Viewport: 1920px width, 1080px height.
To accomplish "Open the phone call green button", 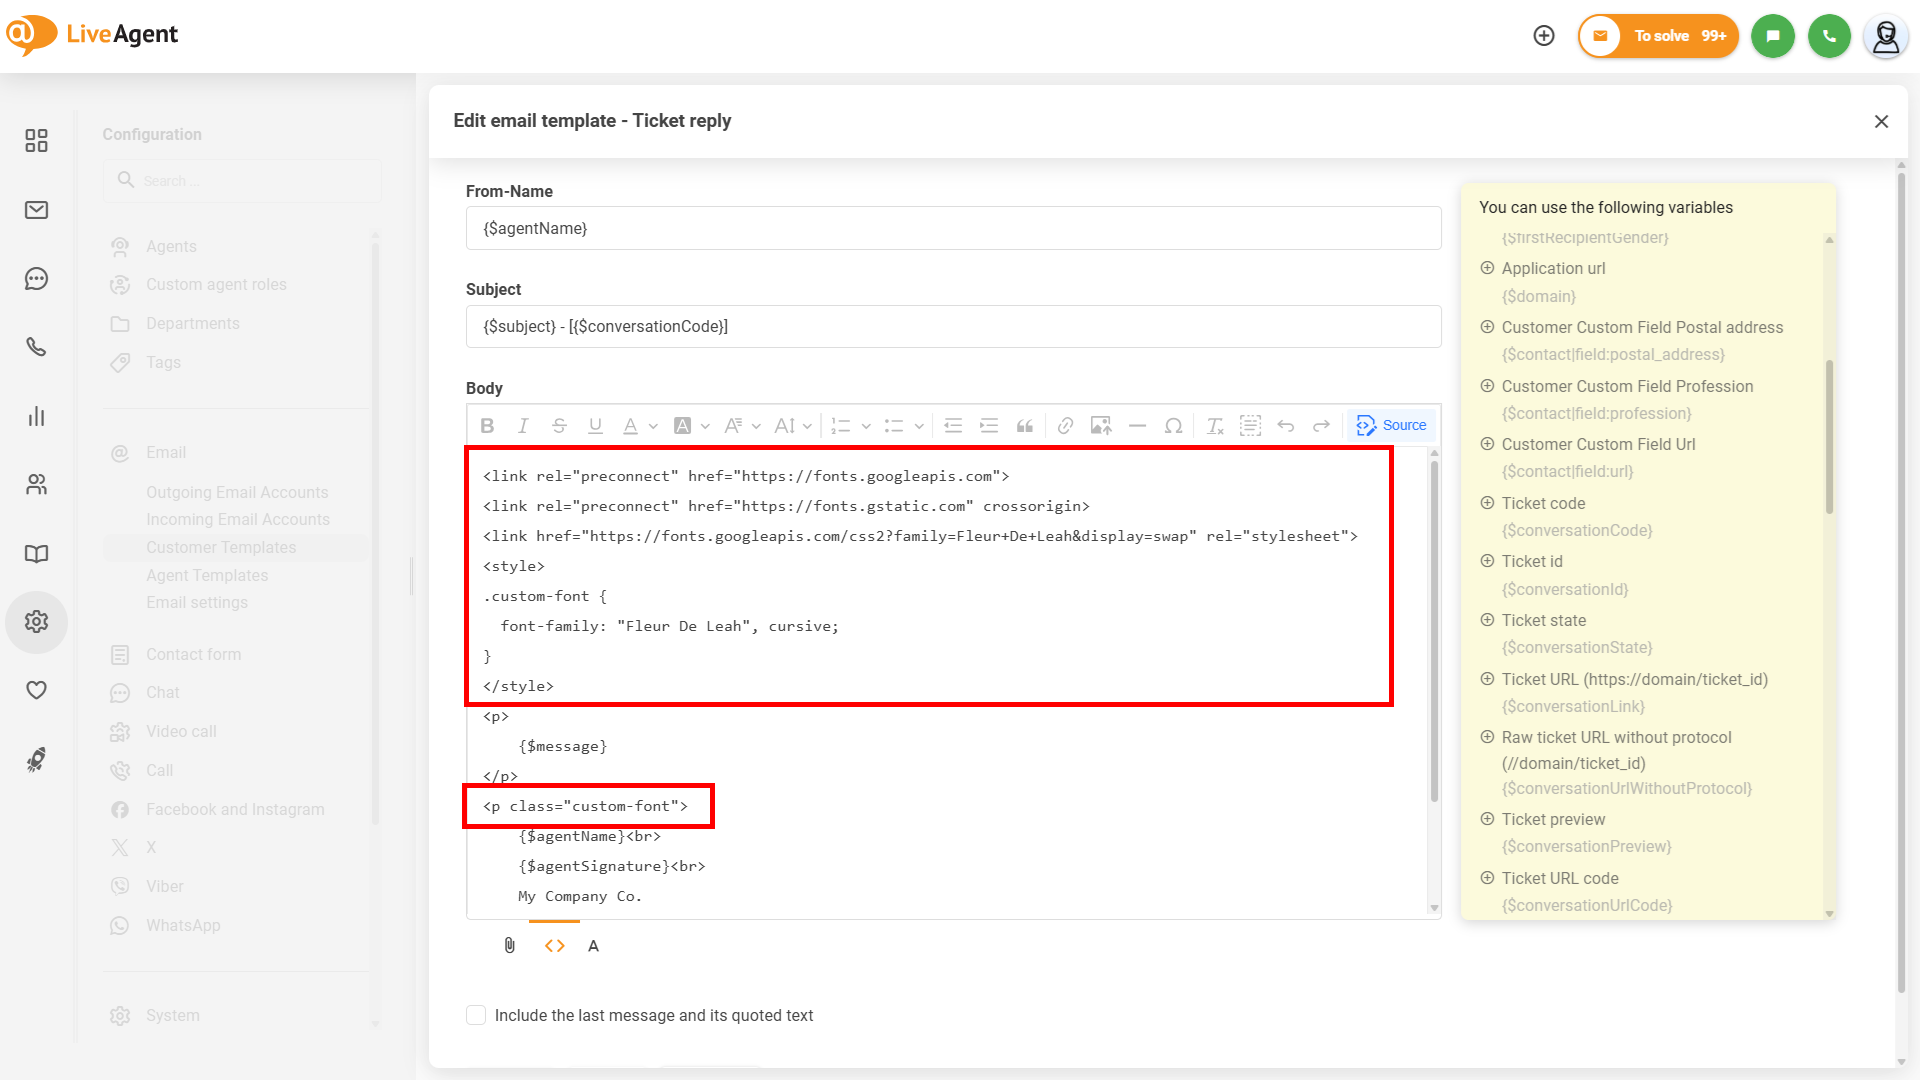I will pyautogui.click(x=1829, y=36).
